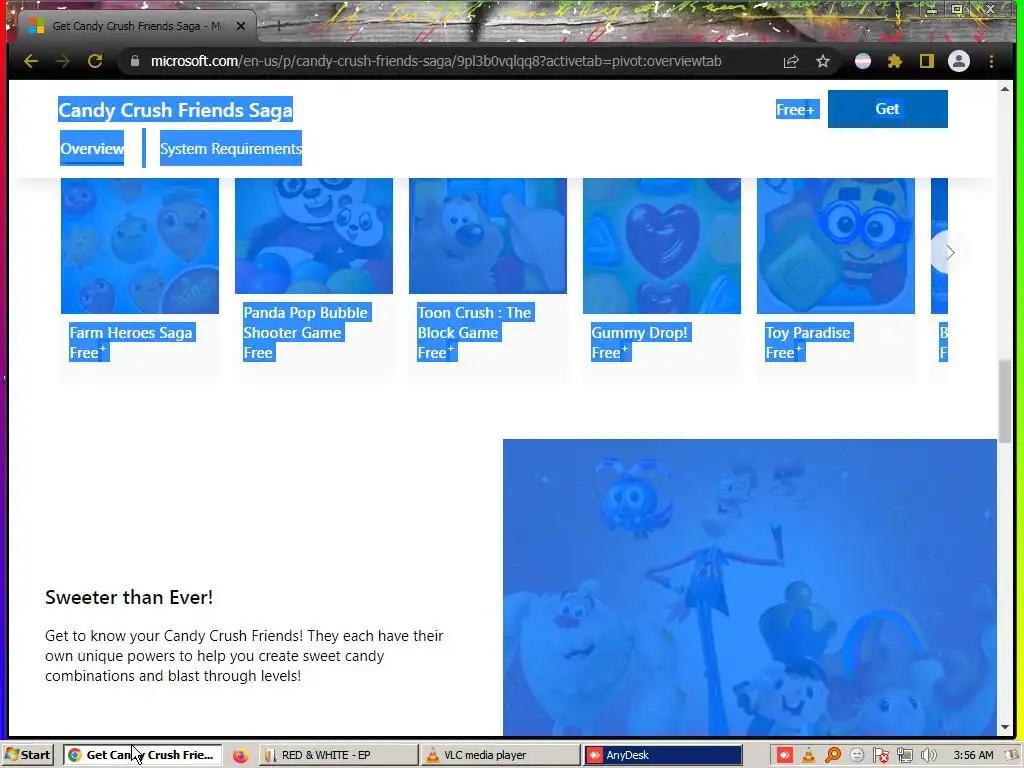This screenshot has height=768, width=1024.
Task: Close the Get Candy Crush Friends Saga tab
Action: [240, 26]
